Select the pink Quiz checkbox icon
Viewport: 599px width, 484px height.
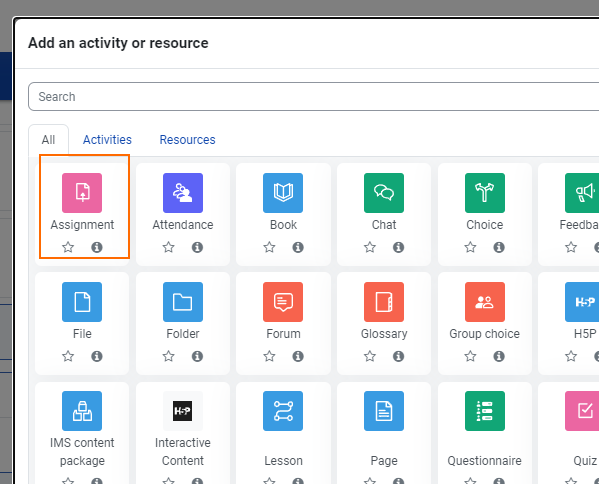click(582, 411)
